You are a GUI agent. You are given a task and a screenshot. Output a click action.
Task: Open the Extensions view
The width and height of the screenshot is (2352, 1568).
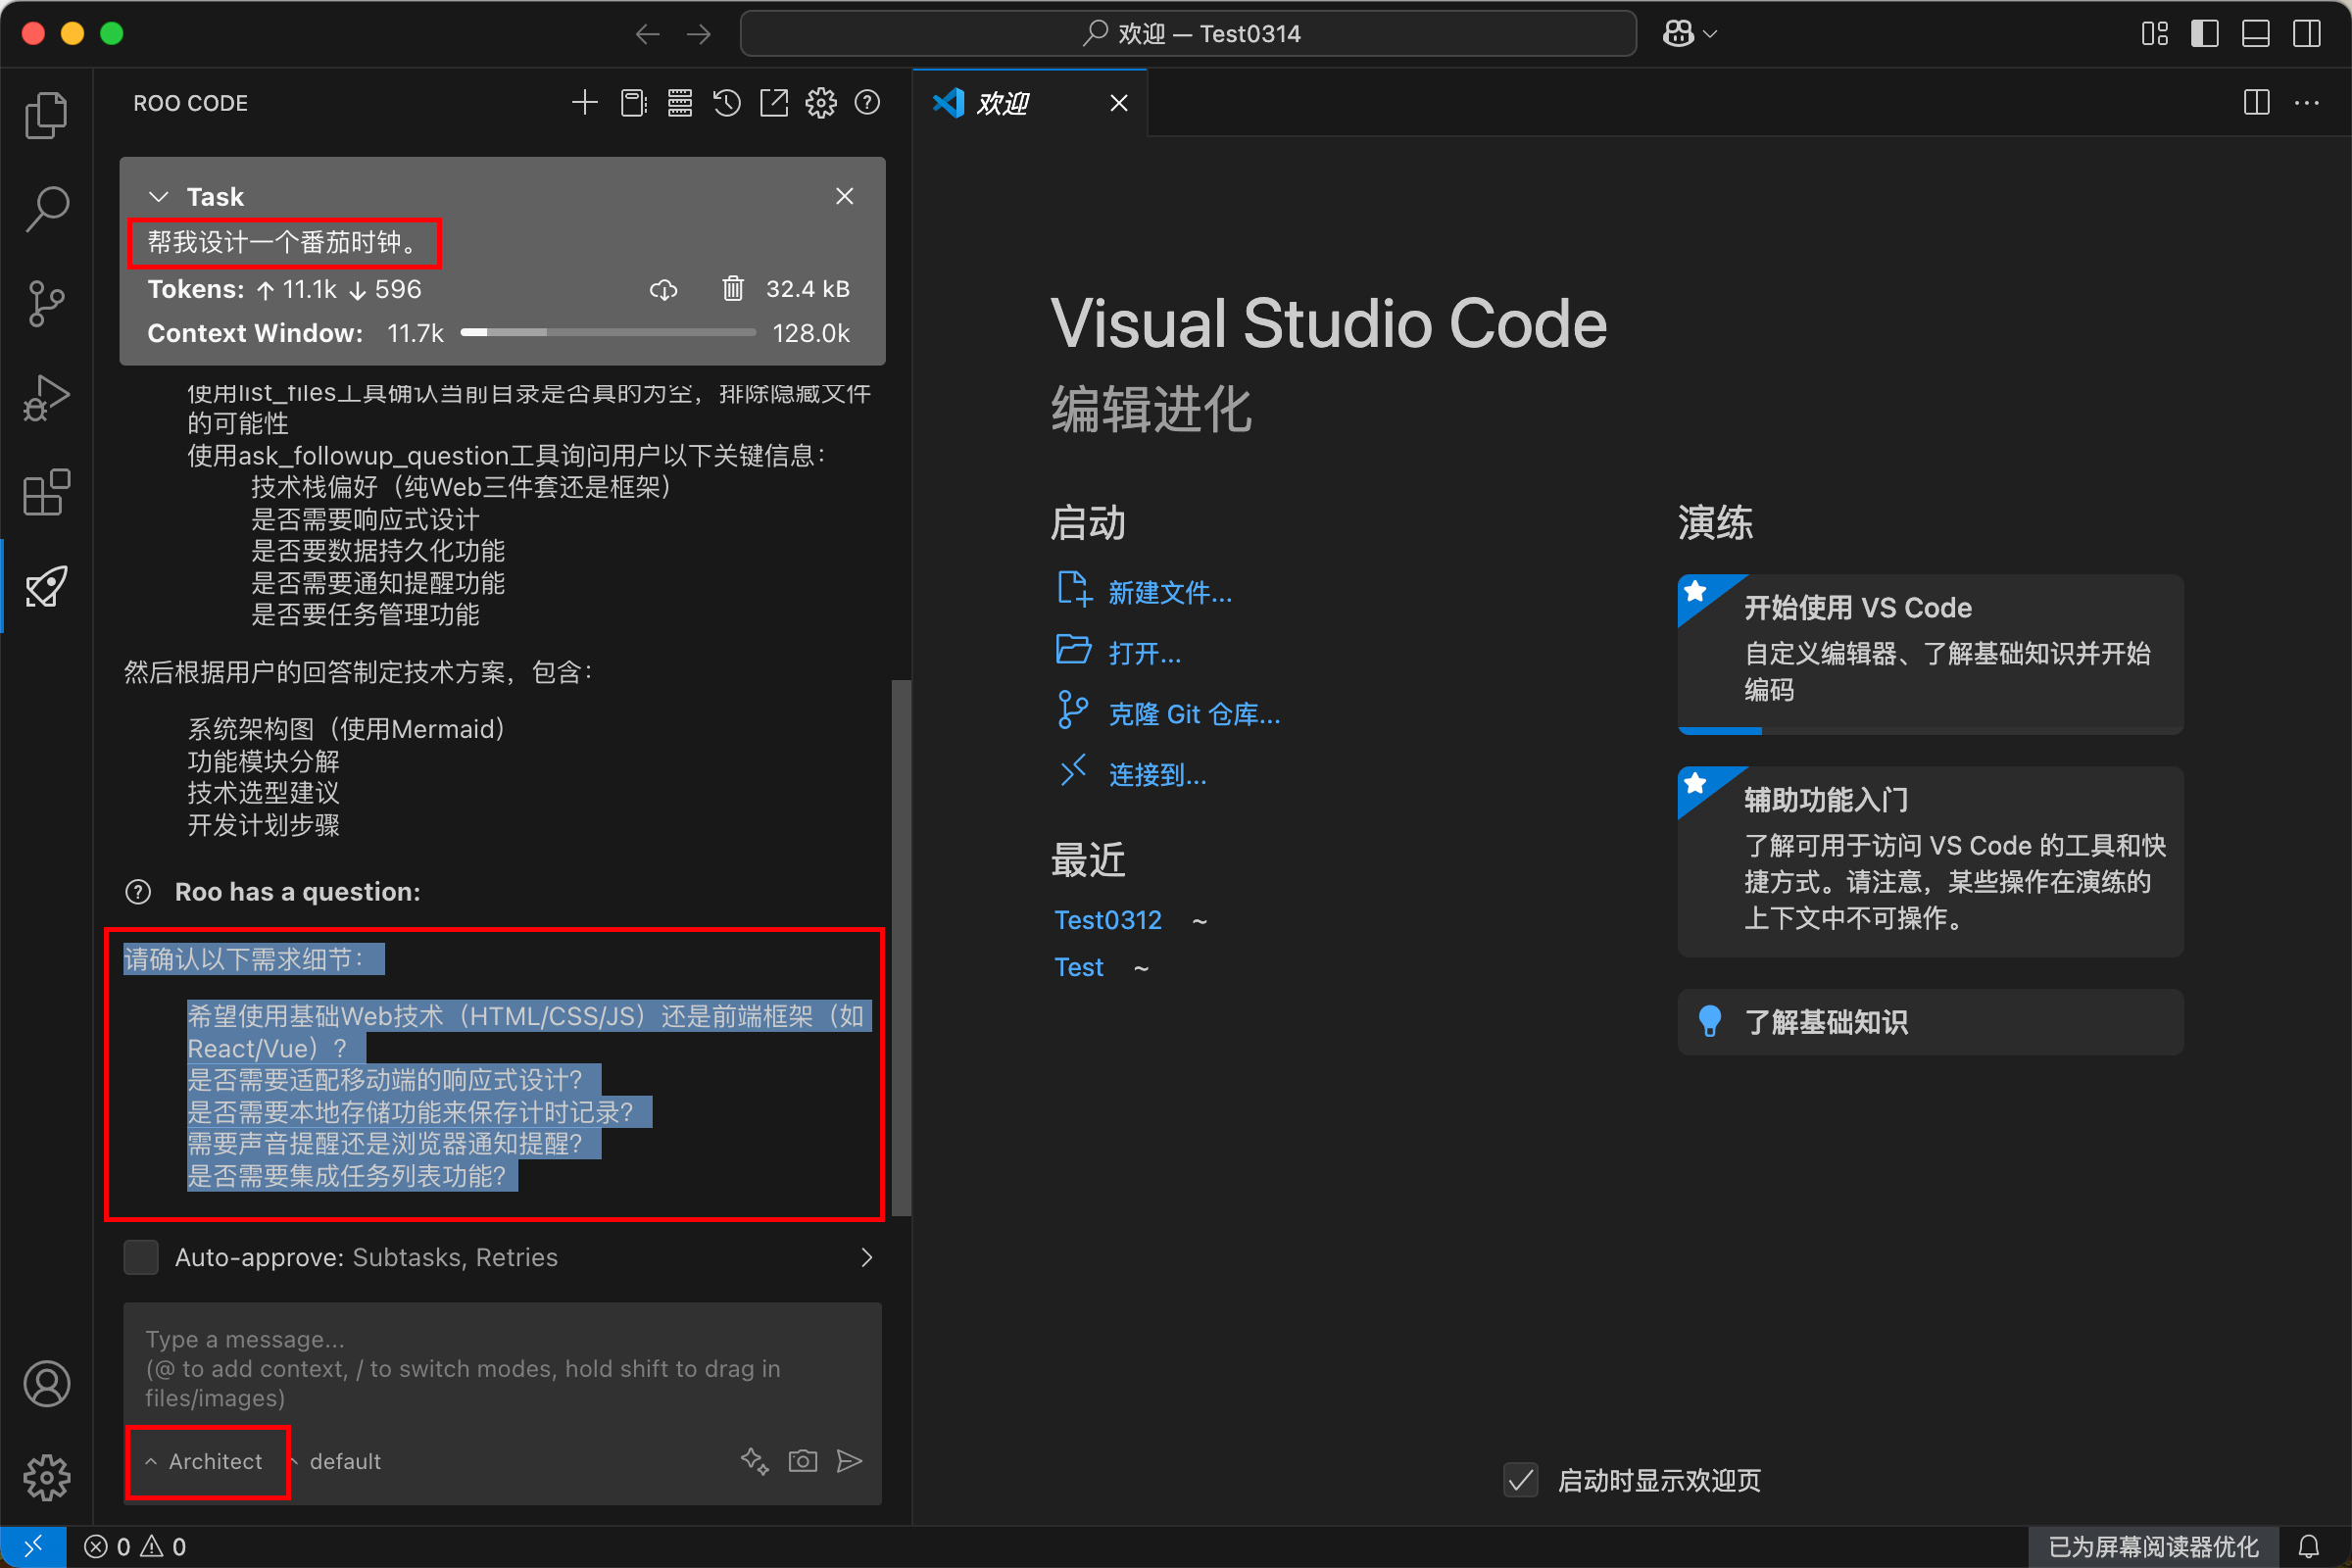(x=46, y=493)
